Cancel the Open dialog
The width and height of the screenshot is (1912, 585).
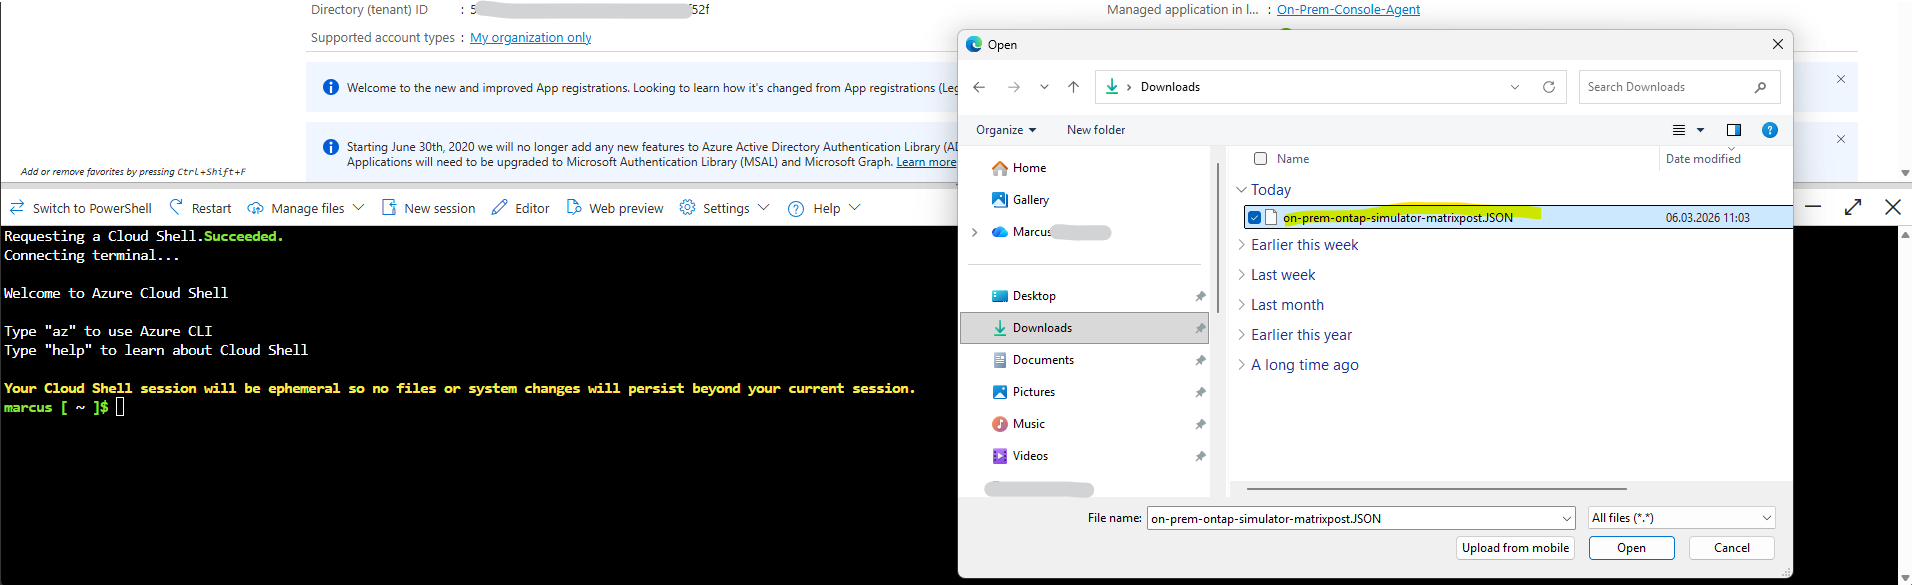pyautogui.click(x=1731, y=548)
